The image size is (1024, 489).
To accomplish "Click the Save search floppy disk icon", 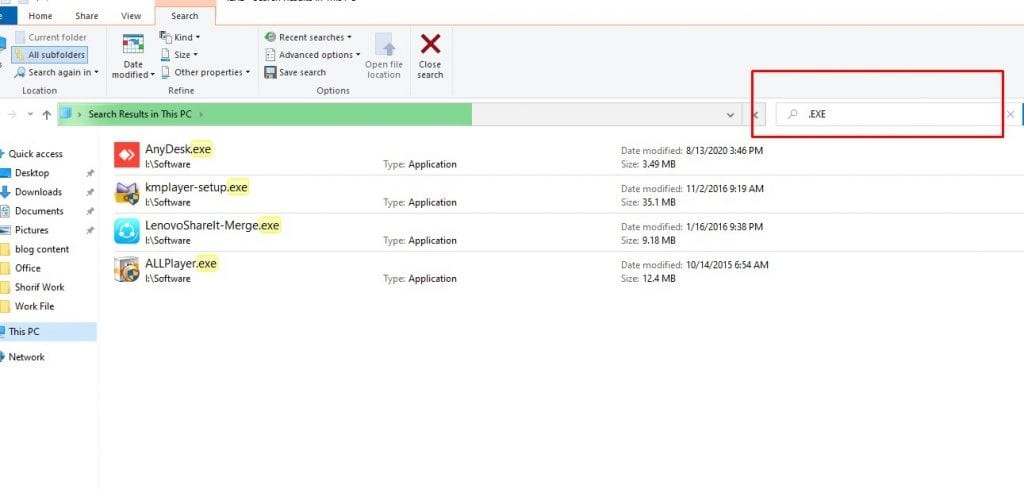I will pyautogui.click(x=270, y=72).
